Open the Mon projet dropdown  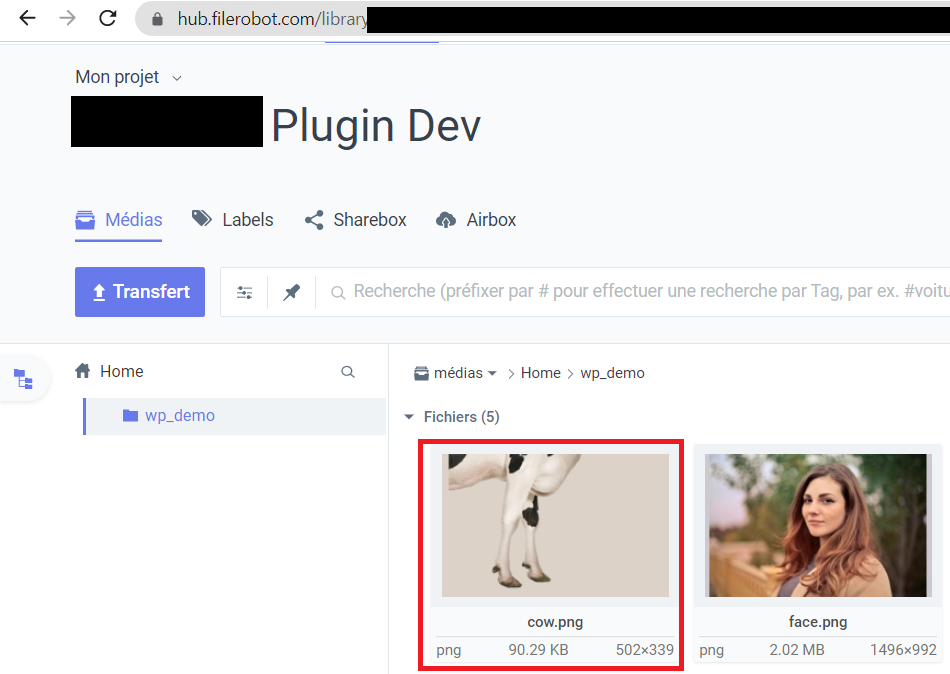coord(128,77)
